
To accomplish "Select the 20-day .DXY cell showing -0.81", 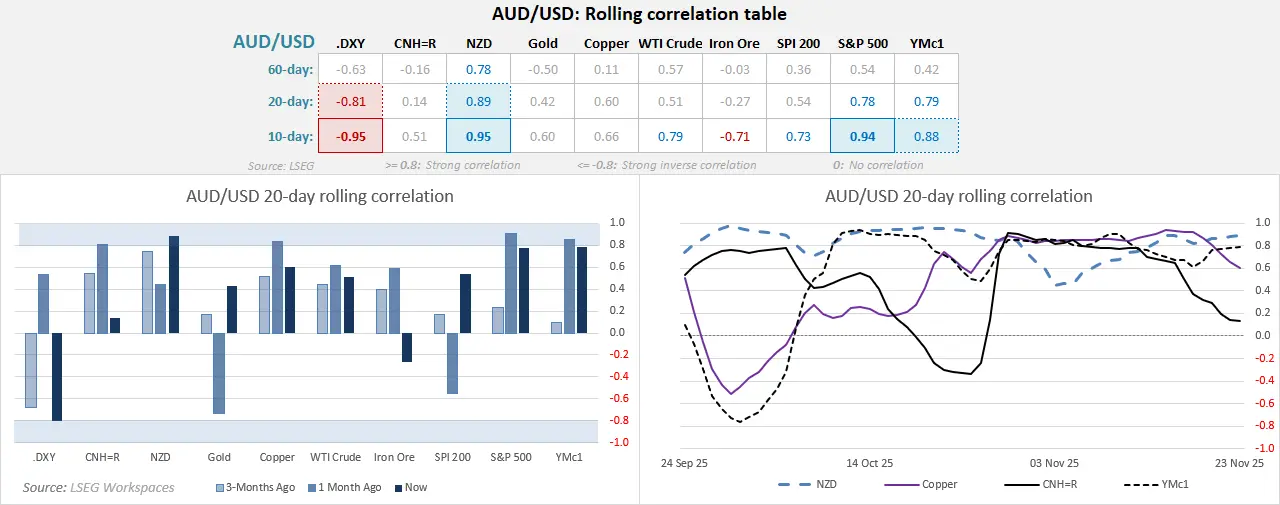I will tap(349, 101).
